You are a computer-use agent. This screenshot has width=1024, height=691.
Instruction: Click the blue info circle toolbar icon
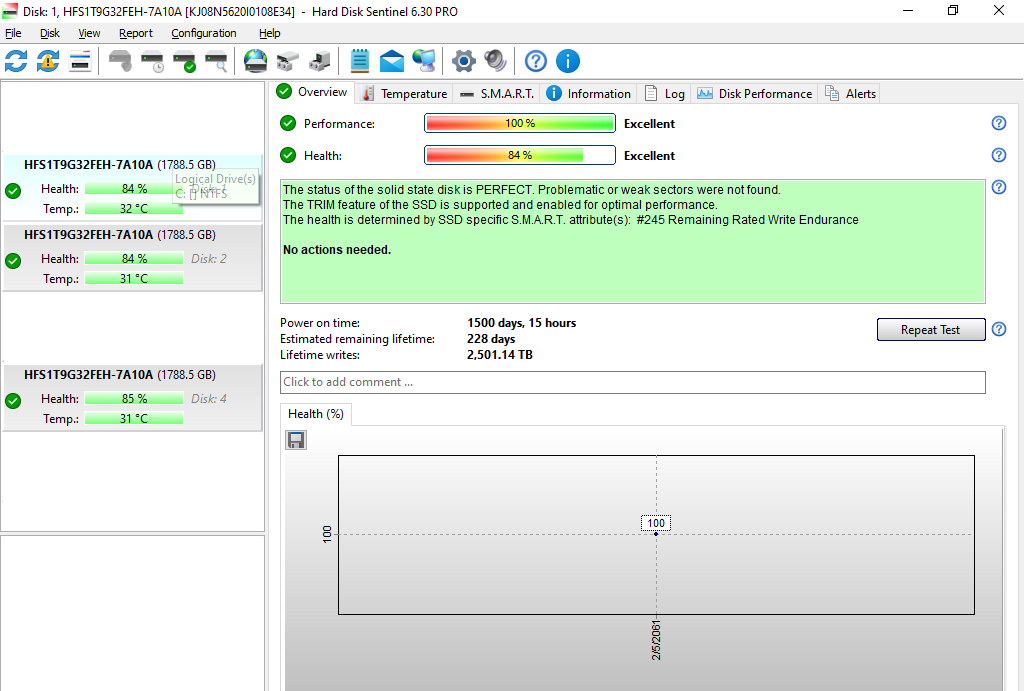tap(567, 61)
